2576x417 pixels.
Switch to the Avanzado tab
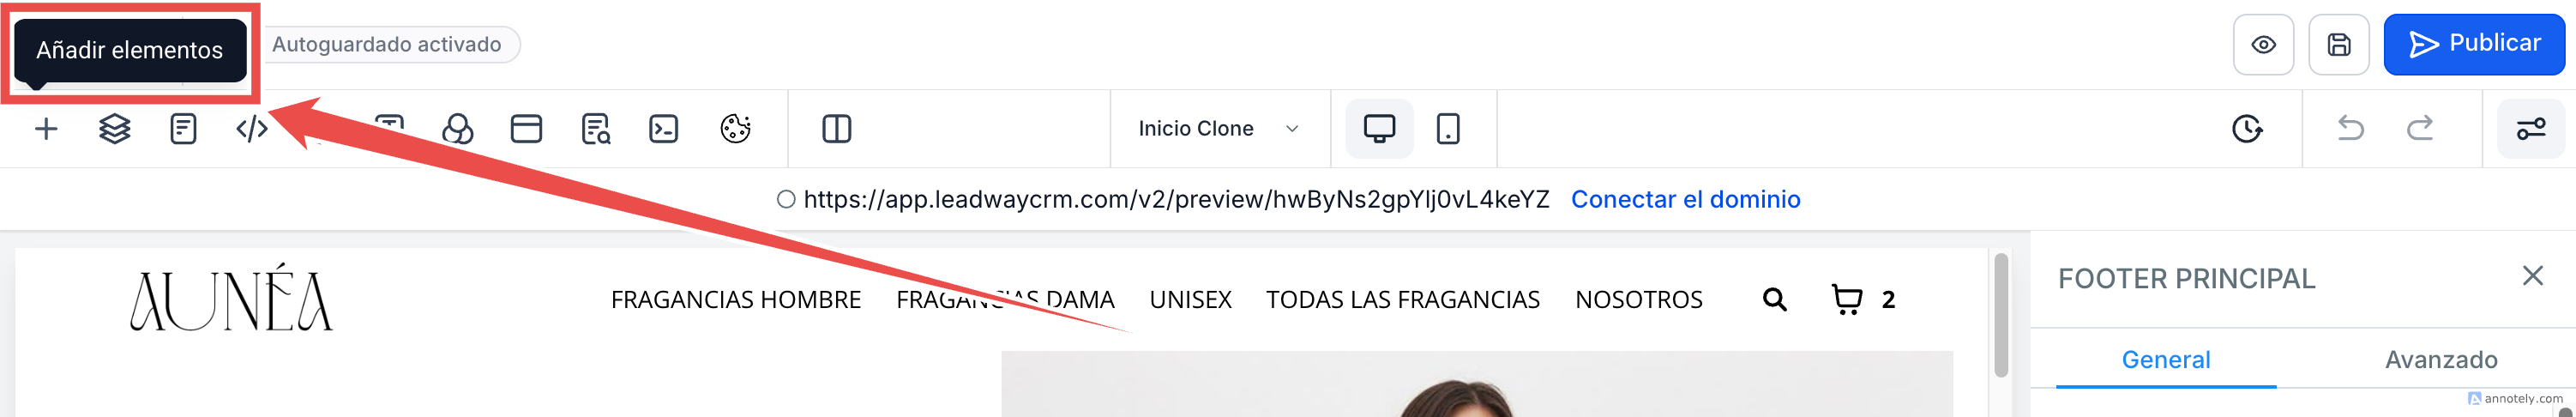click(x=2441, y=360)
